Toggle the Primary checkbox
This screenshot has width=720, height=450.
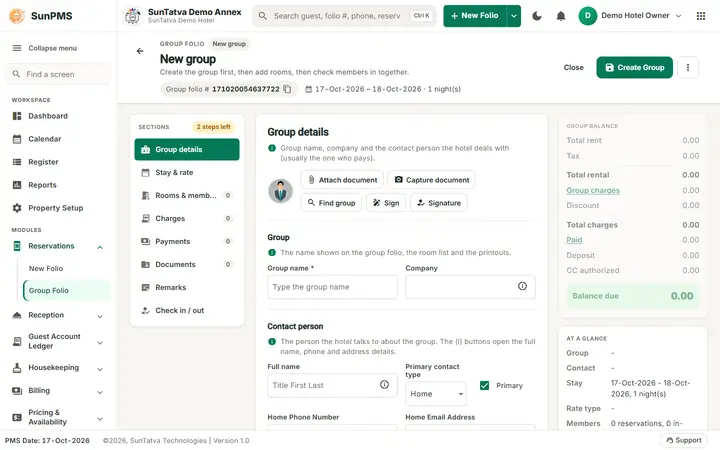point(484,385)
